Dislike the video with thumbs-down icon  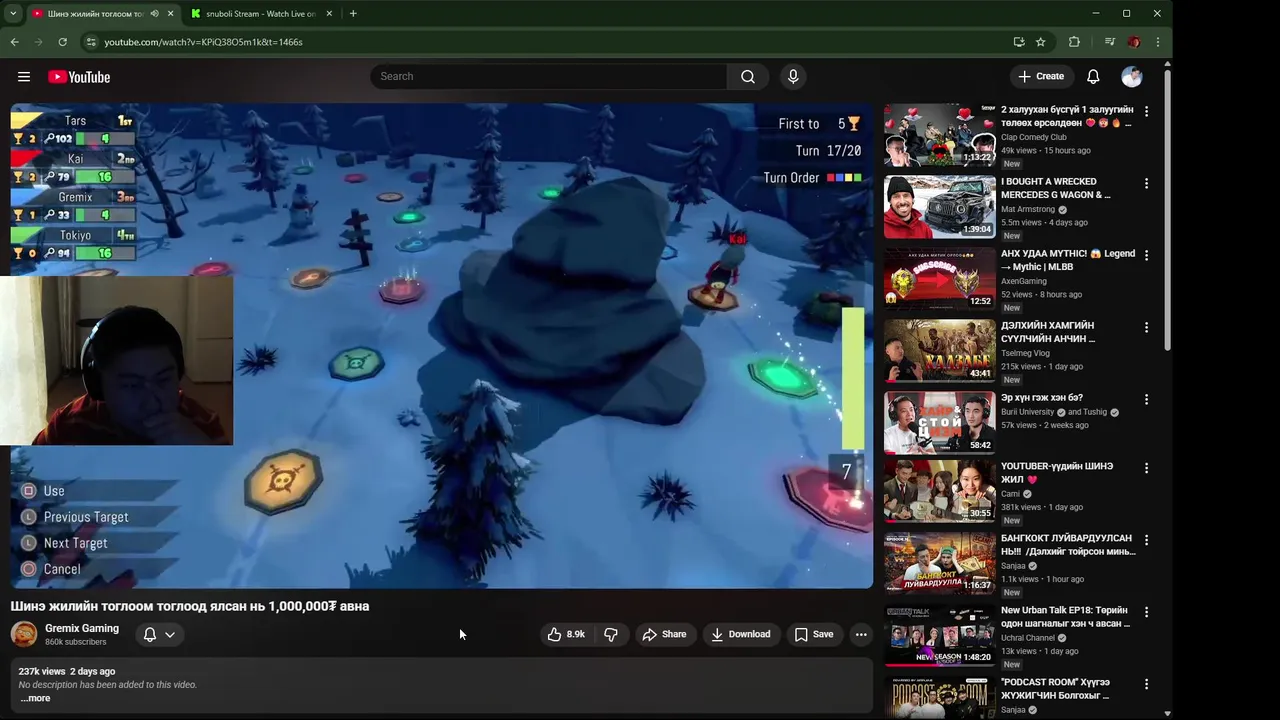[611, 634]
